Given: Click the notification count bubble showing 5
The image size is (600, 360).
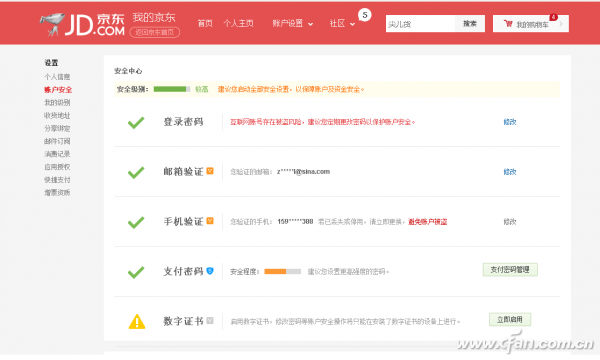Looking at the screenshot, I should click(365, 15).
